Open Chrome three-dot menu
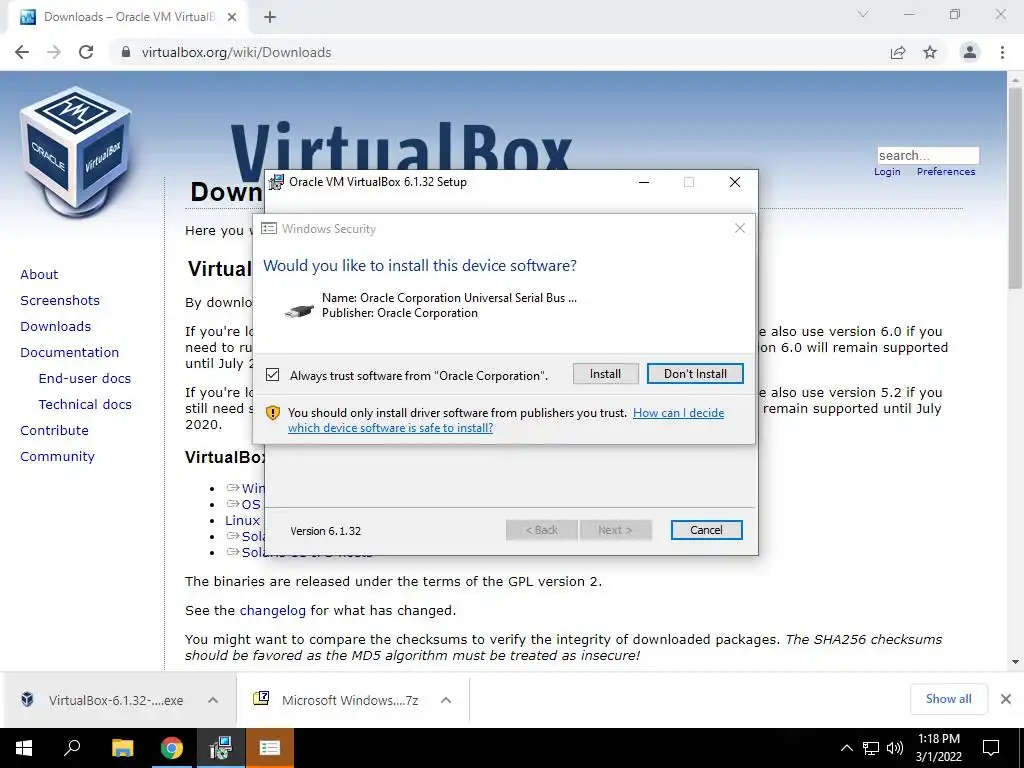 coord(1002,52)
